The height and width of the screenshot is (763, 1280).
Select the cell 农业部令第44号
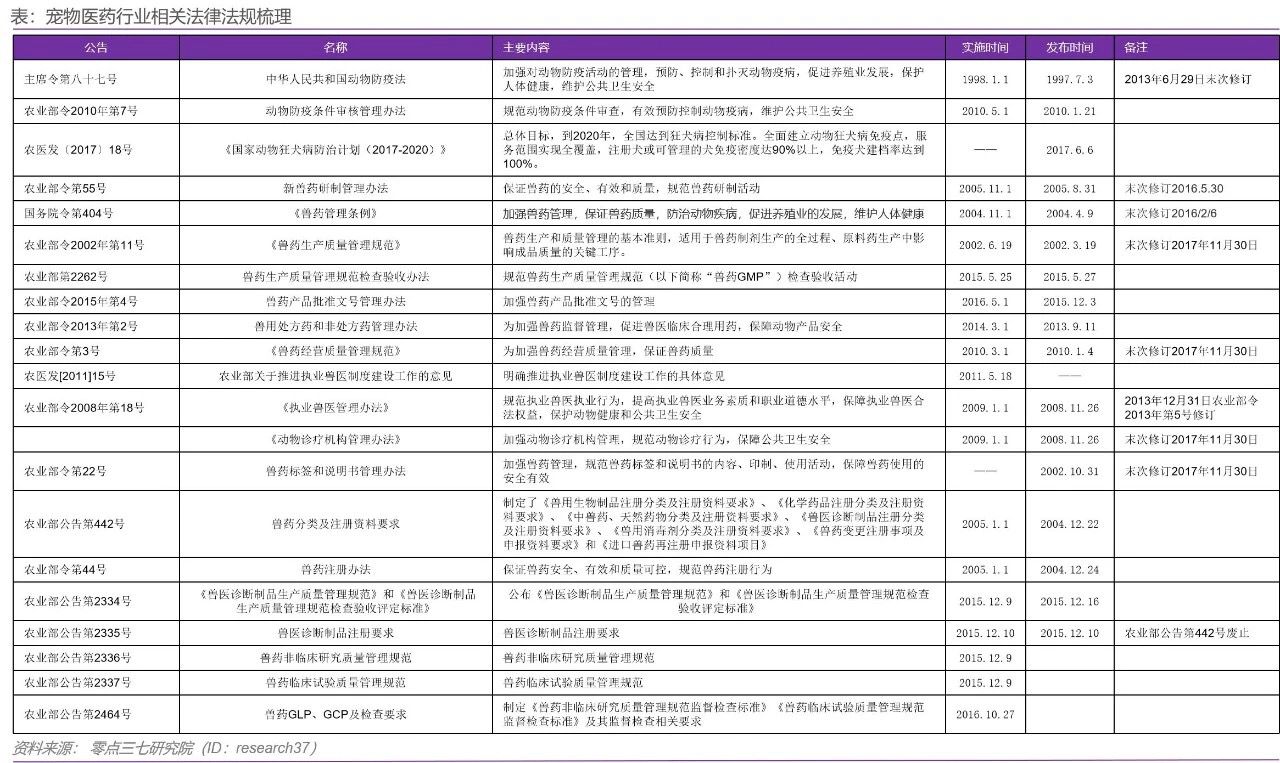(x=65, y=569)
